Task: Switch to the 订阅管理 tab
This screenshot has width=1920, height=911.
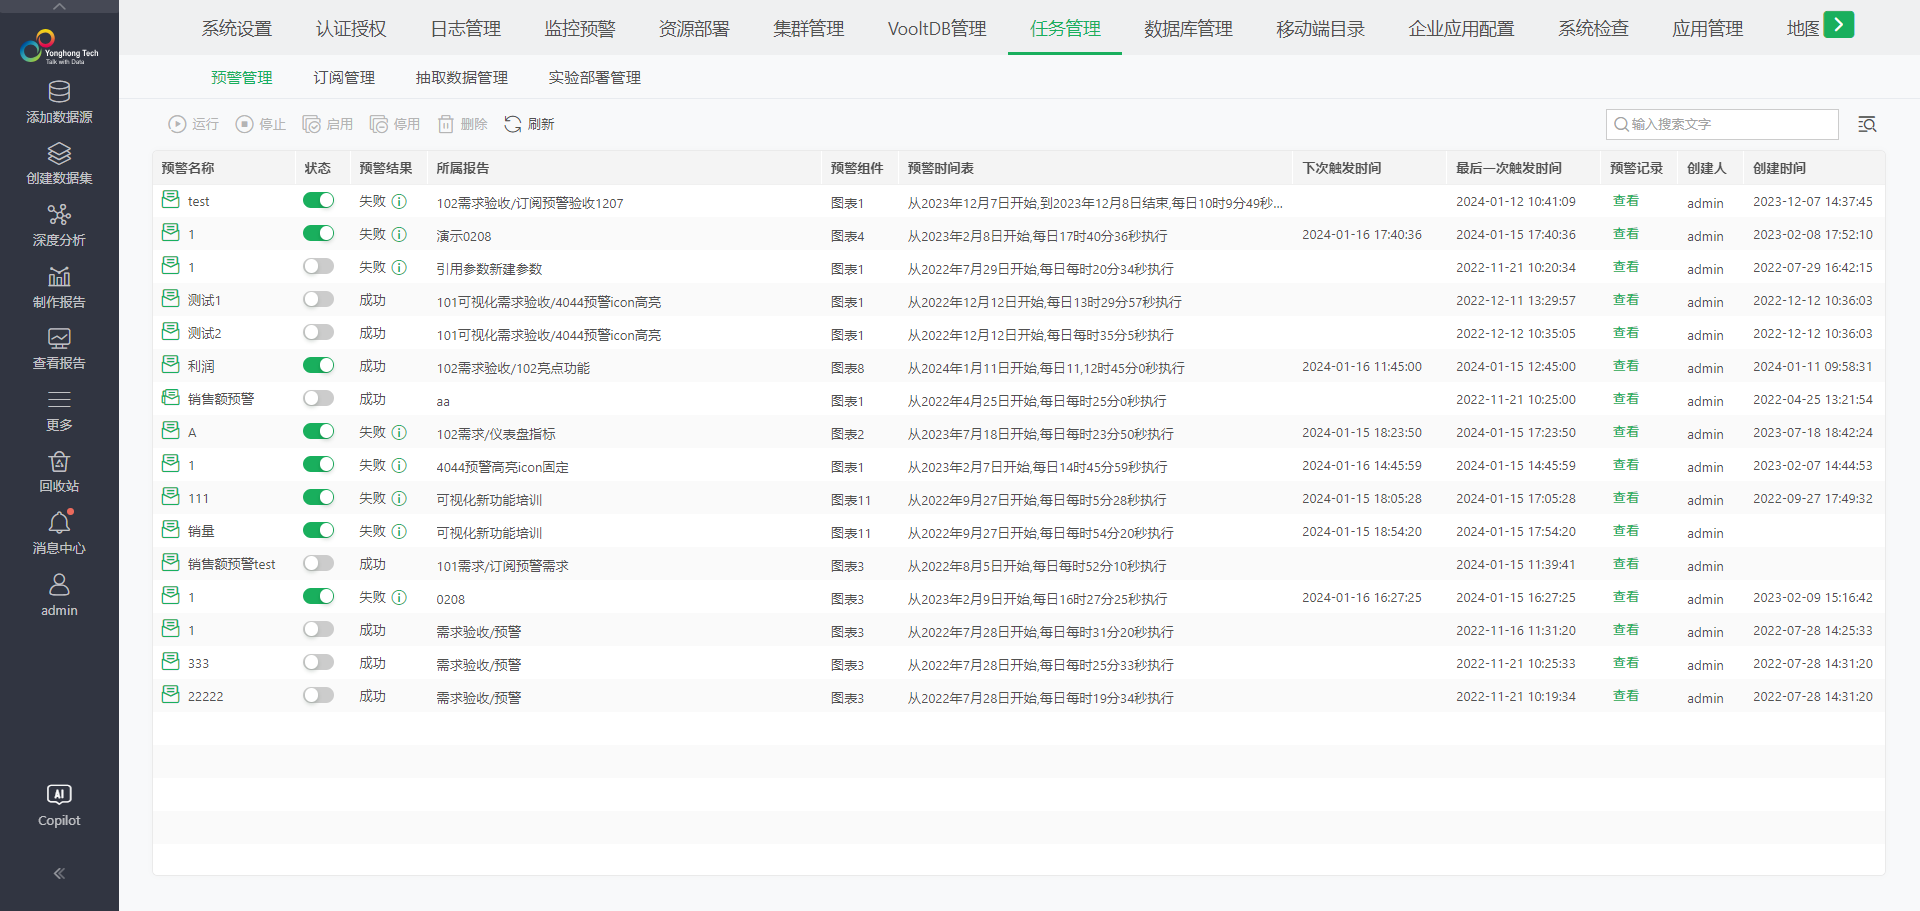Action: [344, 77]
